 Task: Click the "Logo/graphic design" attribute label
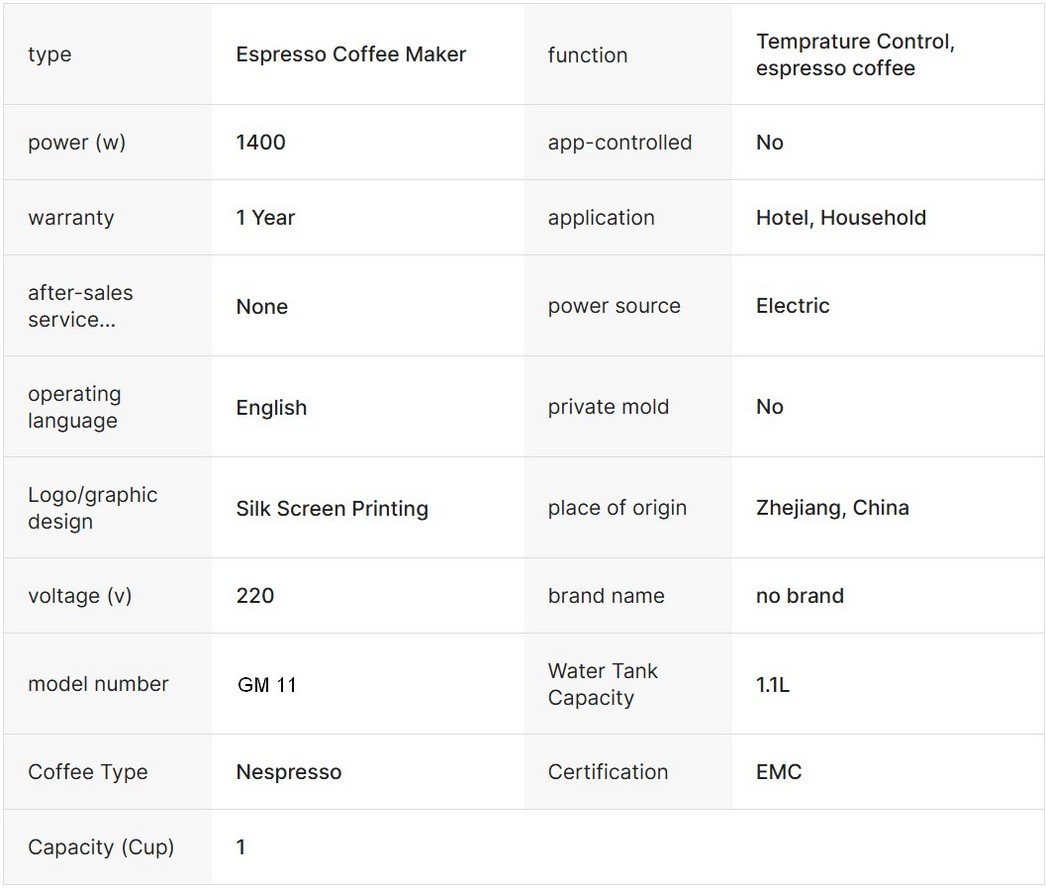point(93,508)
